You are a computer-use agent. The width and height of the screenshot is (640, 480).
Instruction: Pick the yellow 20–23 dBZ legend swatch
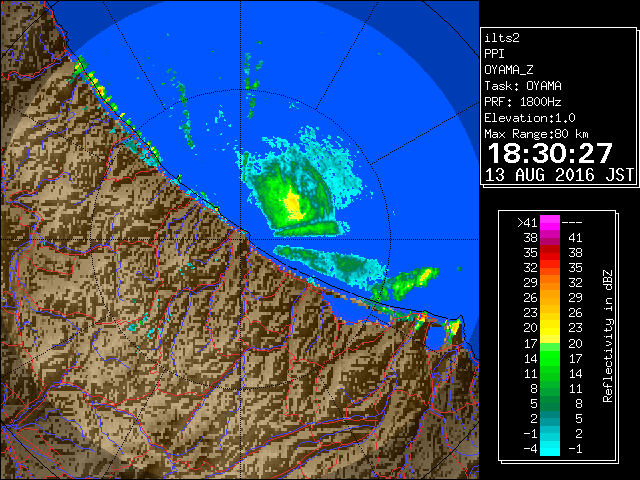(549, 328)
